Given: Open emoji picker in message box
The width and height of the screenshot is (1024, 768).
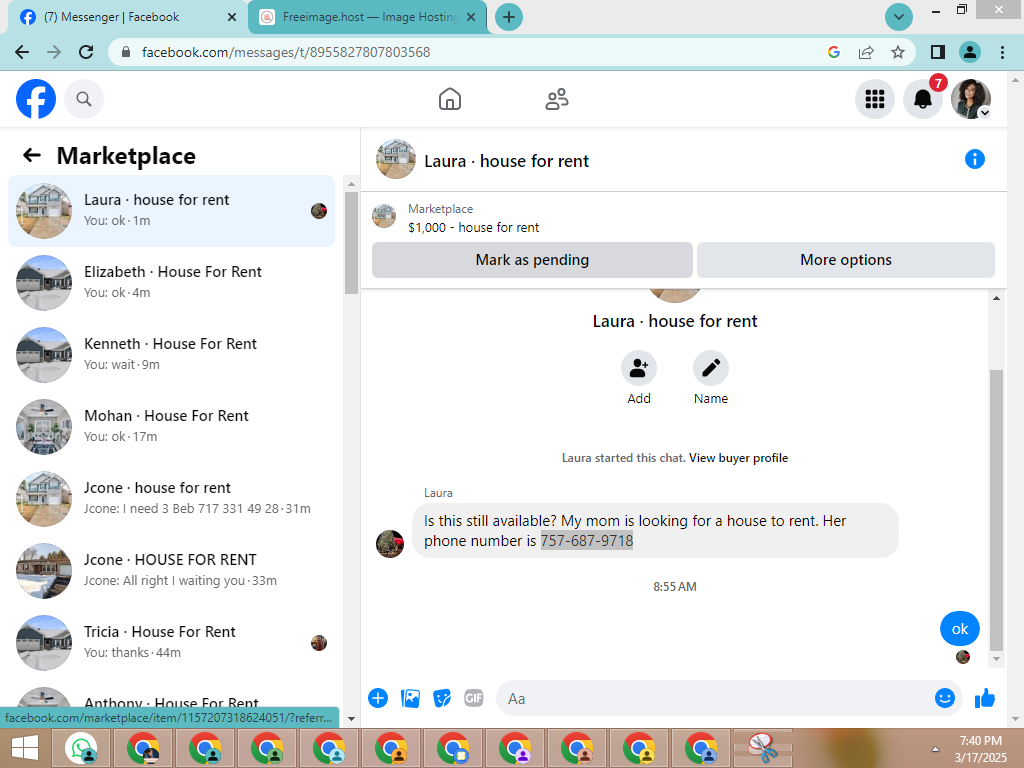Looking at the screenshot, I should click(944, 698).
